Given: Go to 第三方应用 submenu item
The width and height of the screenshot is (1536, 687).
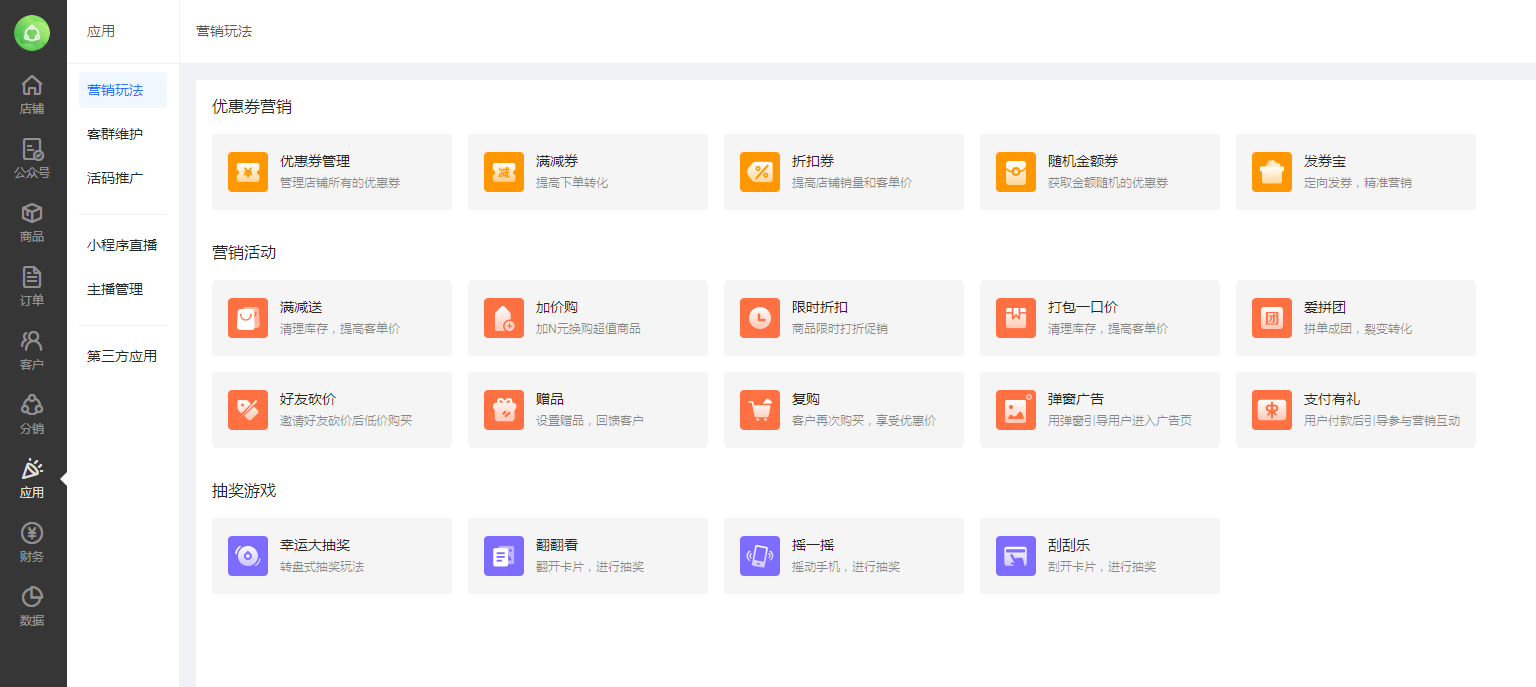Looking at the screenshot, I should 122,356.
